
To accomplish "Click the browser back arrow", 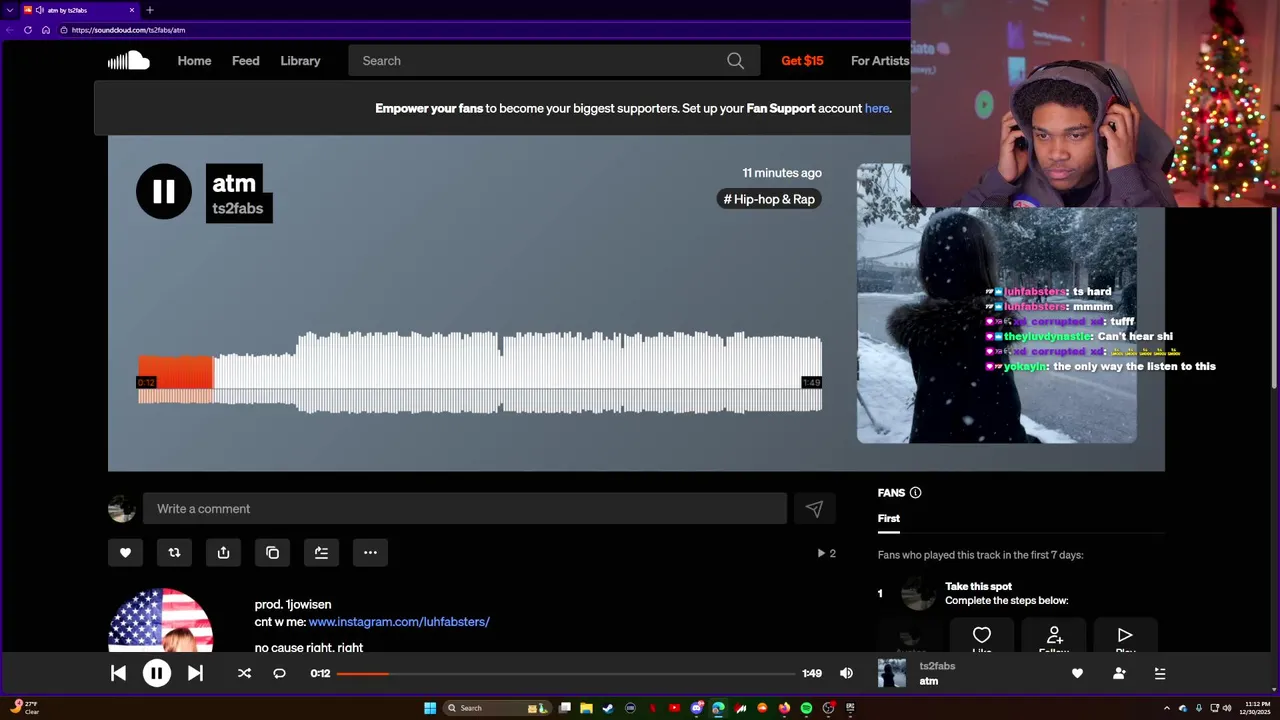I will 10,30.
